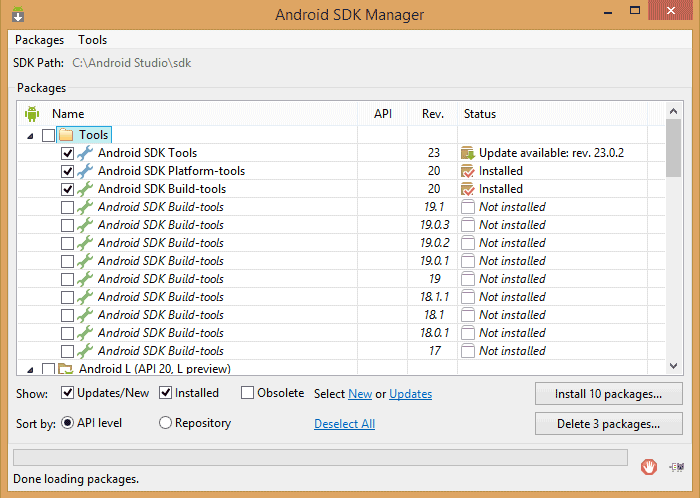Viewport: 700px width, 498px height.
Task: Click wrench icon for Build-tools 19.0.2
Action: [85, 243]
